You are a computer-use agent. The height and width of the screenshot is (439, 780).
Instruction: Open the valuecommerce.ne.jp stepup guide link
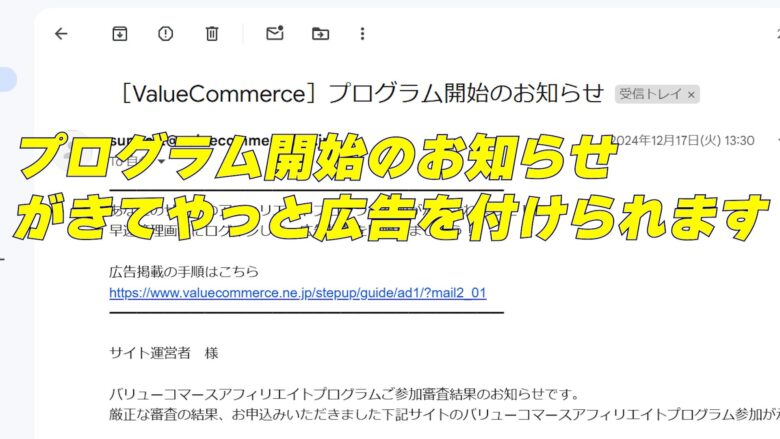coord(297,293)
